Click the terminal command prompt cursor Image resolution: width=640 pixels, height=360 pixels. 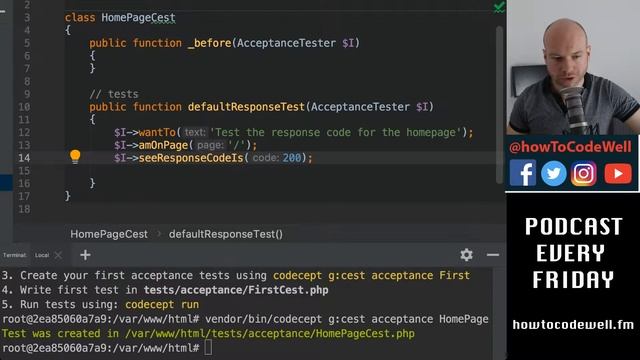208,348
